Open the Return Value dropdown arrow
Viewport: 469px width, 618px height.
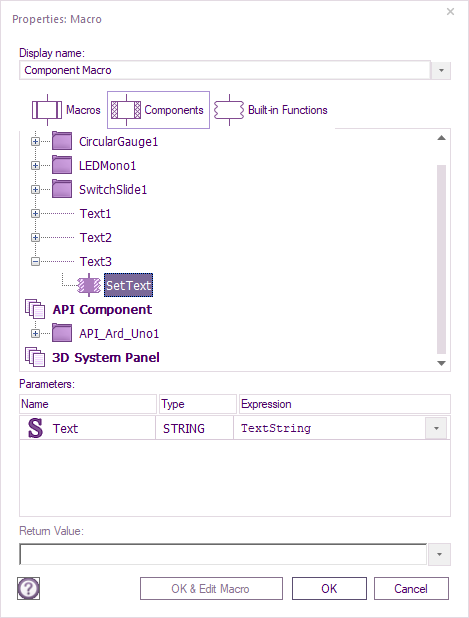point(439,555)
